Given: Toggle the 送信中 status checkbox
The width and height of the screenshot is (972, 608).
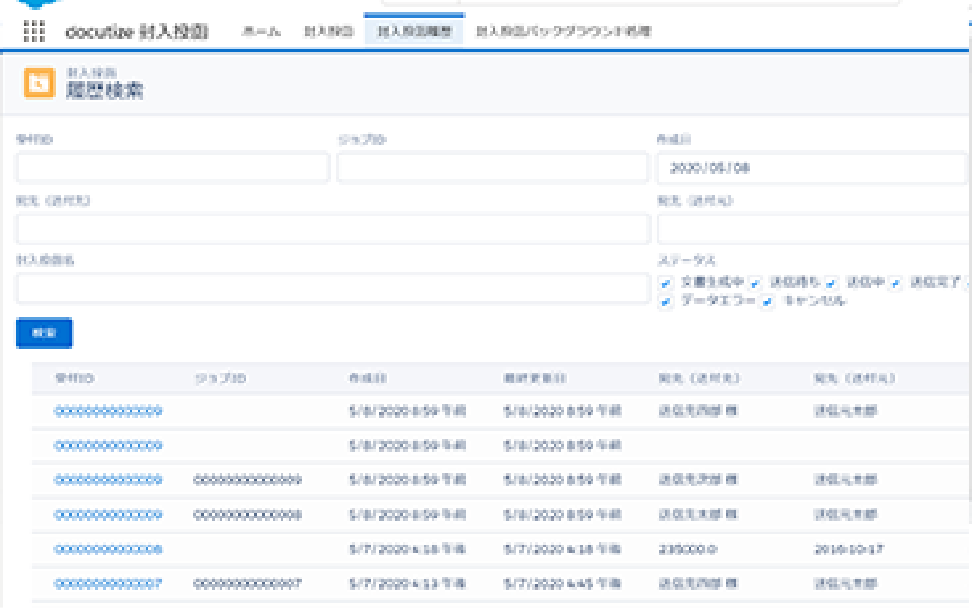Looking at the screenshot, I should [x=831, y=283].
